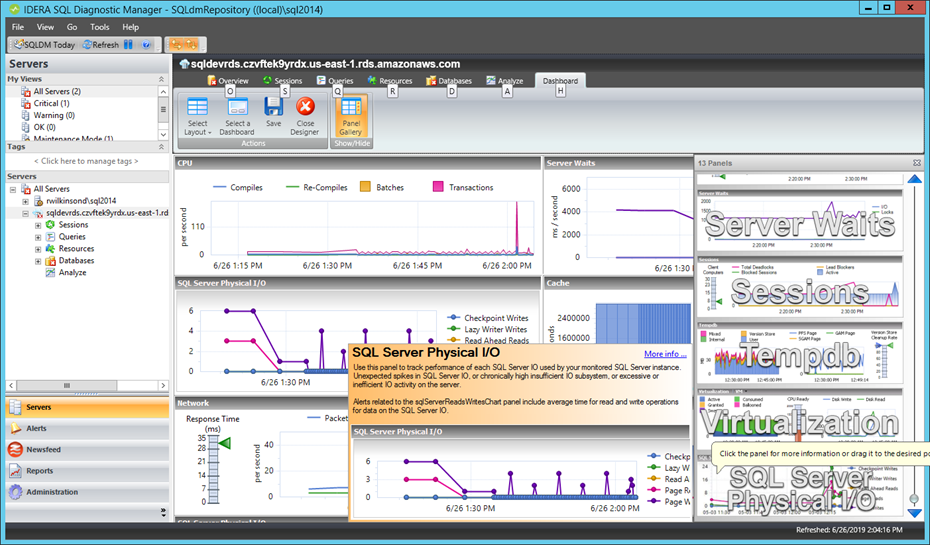Open the Reports navigation pane
This screenshot has width=930, height=545.
point(88,471)
